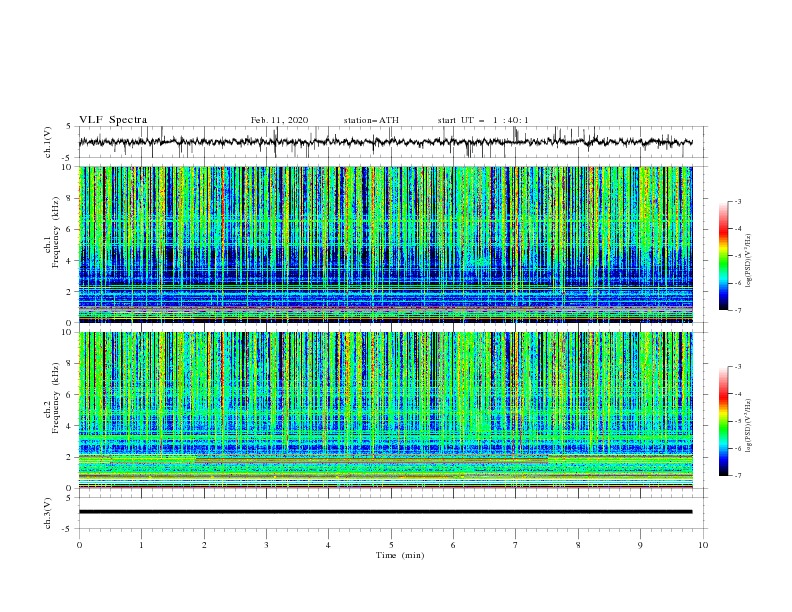Viewport: 792px width, 612px height.
Task: Click the time axis tick label '9'
Action: 640,545
